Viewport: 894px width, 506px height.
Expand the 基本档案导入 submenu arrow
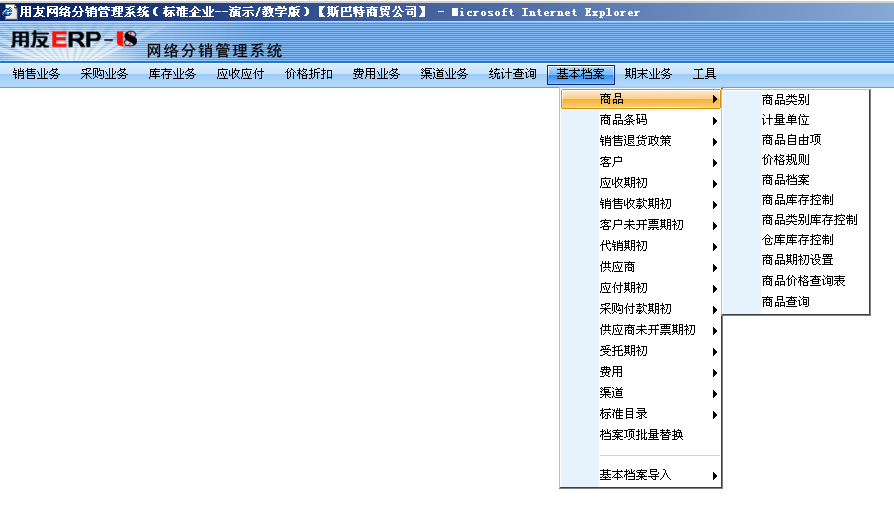(x=714, y=476)
